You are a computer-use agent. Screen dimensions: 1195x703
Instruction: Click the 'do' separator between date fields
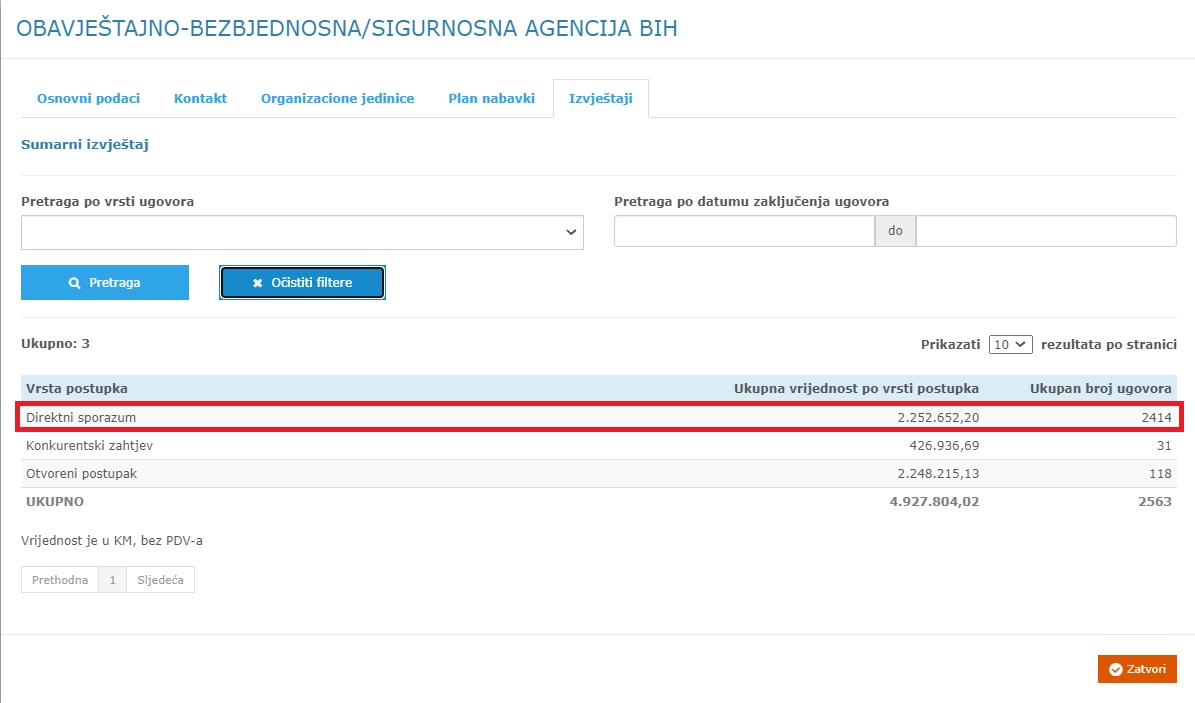(x=895, y=231)
